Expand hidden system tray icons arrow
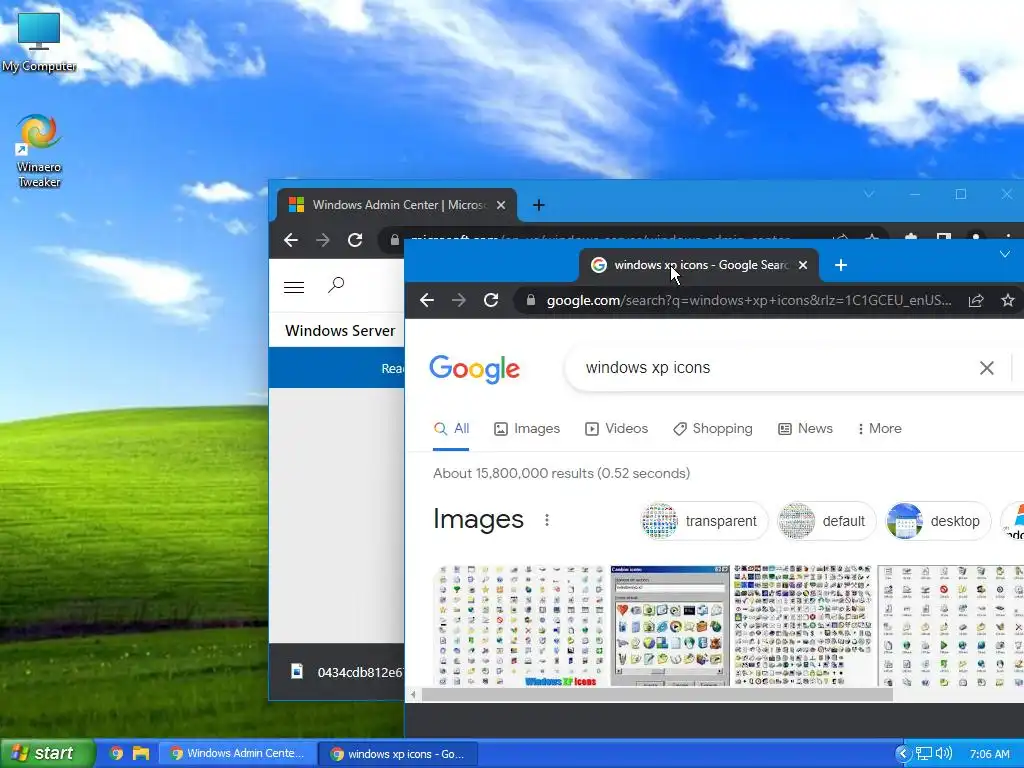Screen dimensions: 1024x768 point(903,754)
